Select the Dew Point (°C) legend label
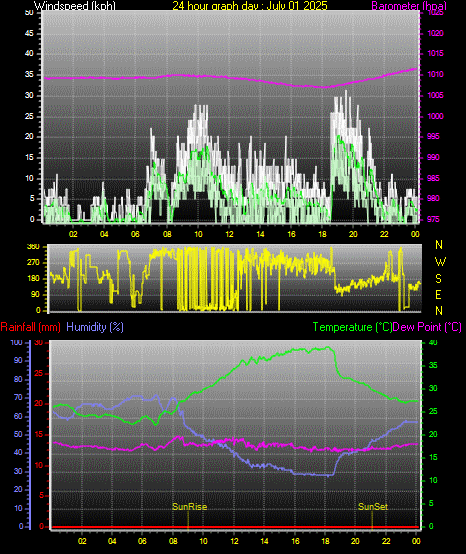This screenshot has width=466, height=554. 427,327
